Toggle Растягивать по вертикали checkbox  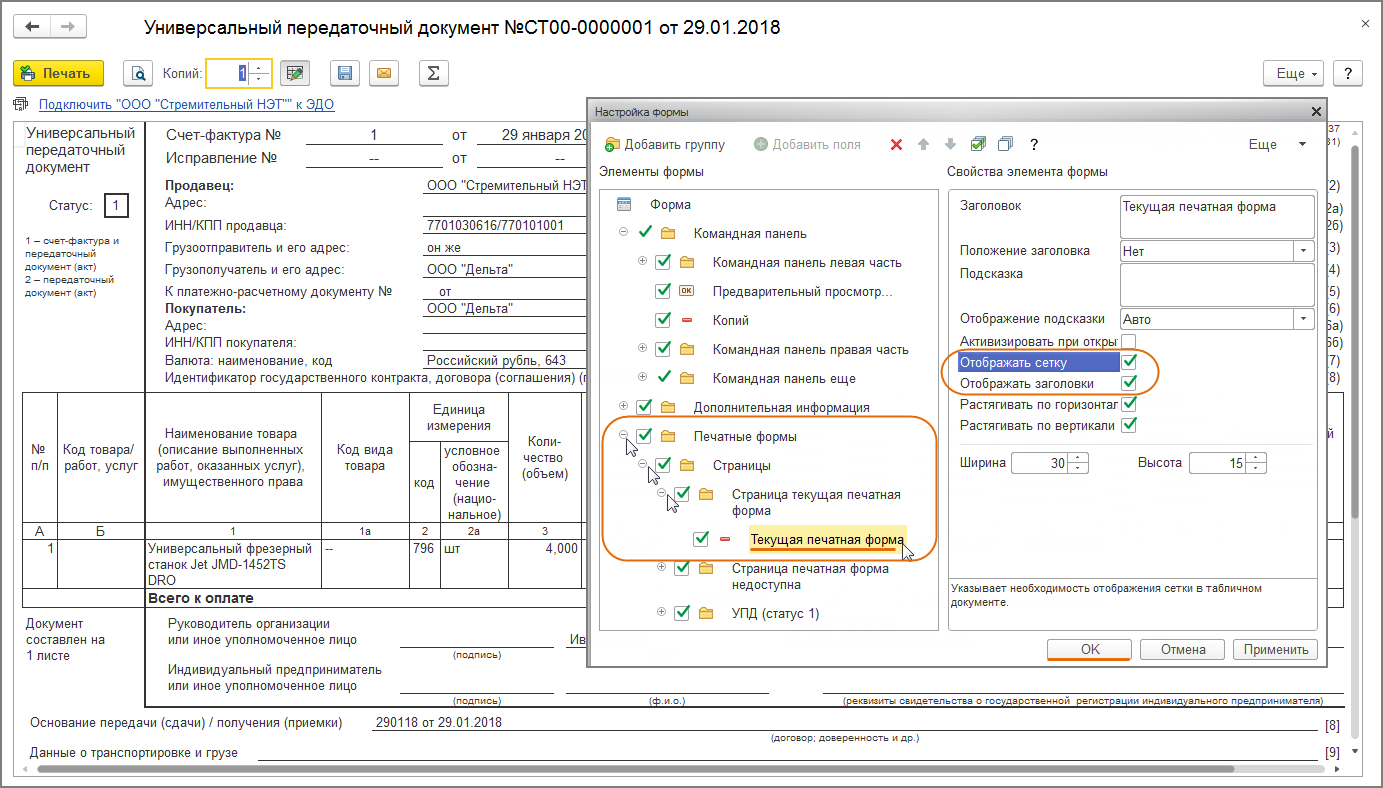pos(1129,425)
